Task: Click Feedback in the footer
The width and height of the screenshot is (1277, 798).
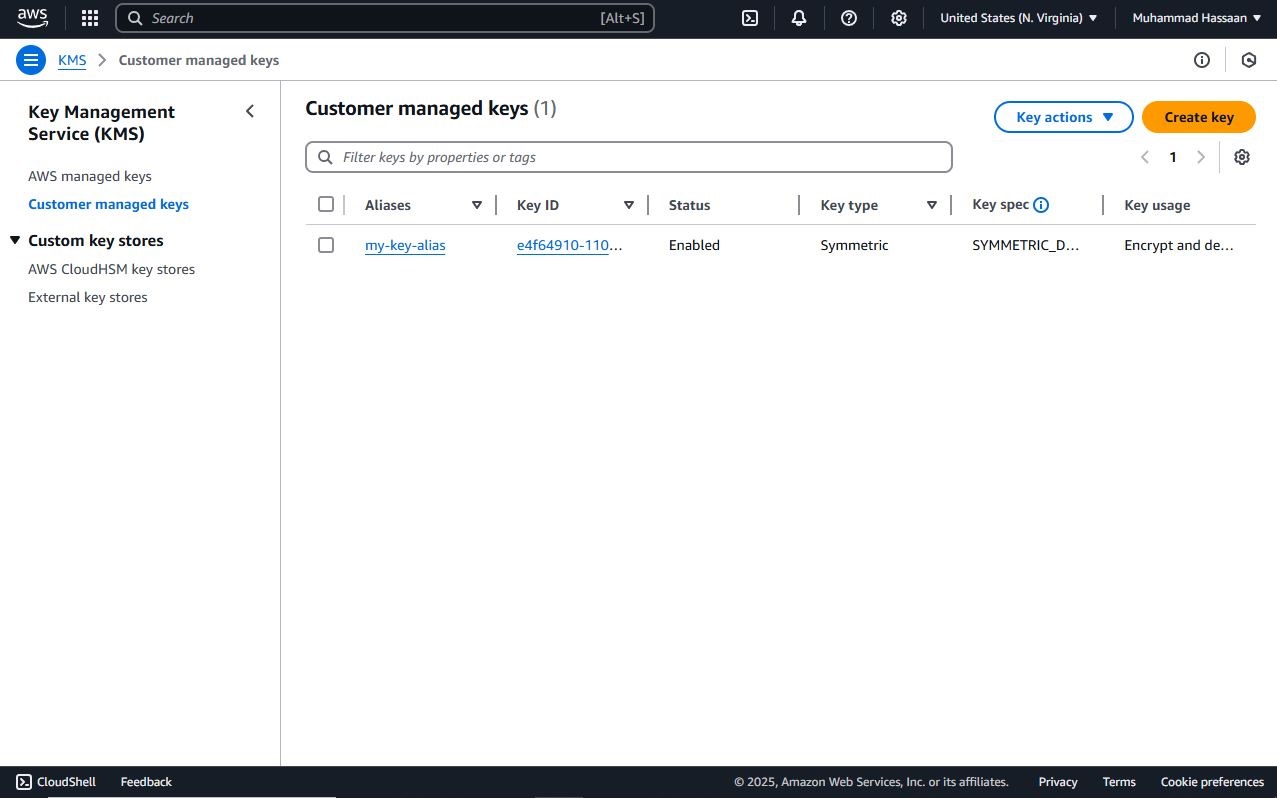Action: click(x=146, y=782)
